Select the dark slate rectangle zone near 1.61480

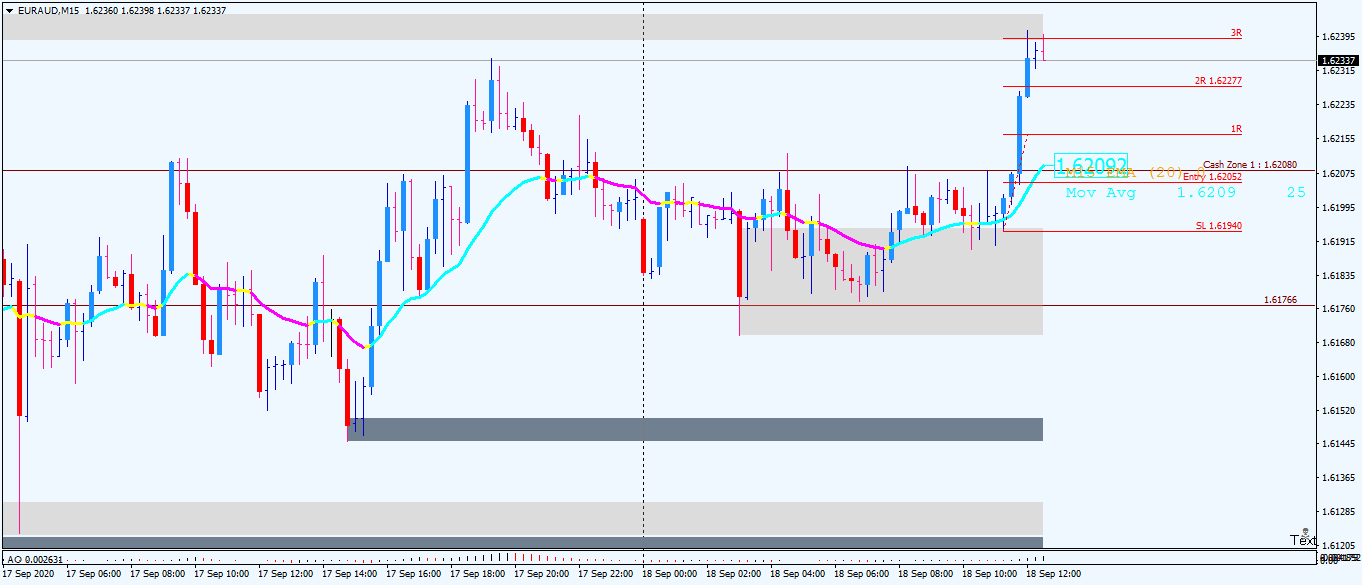pos(695,429)
